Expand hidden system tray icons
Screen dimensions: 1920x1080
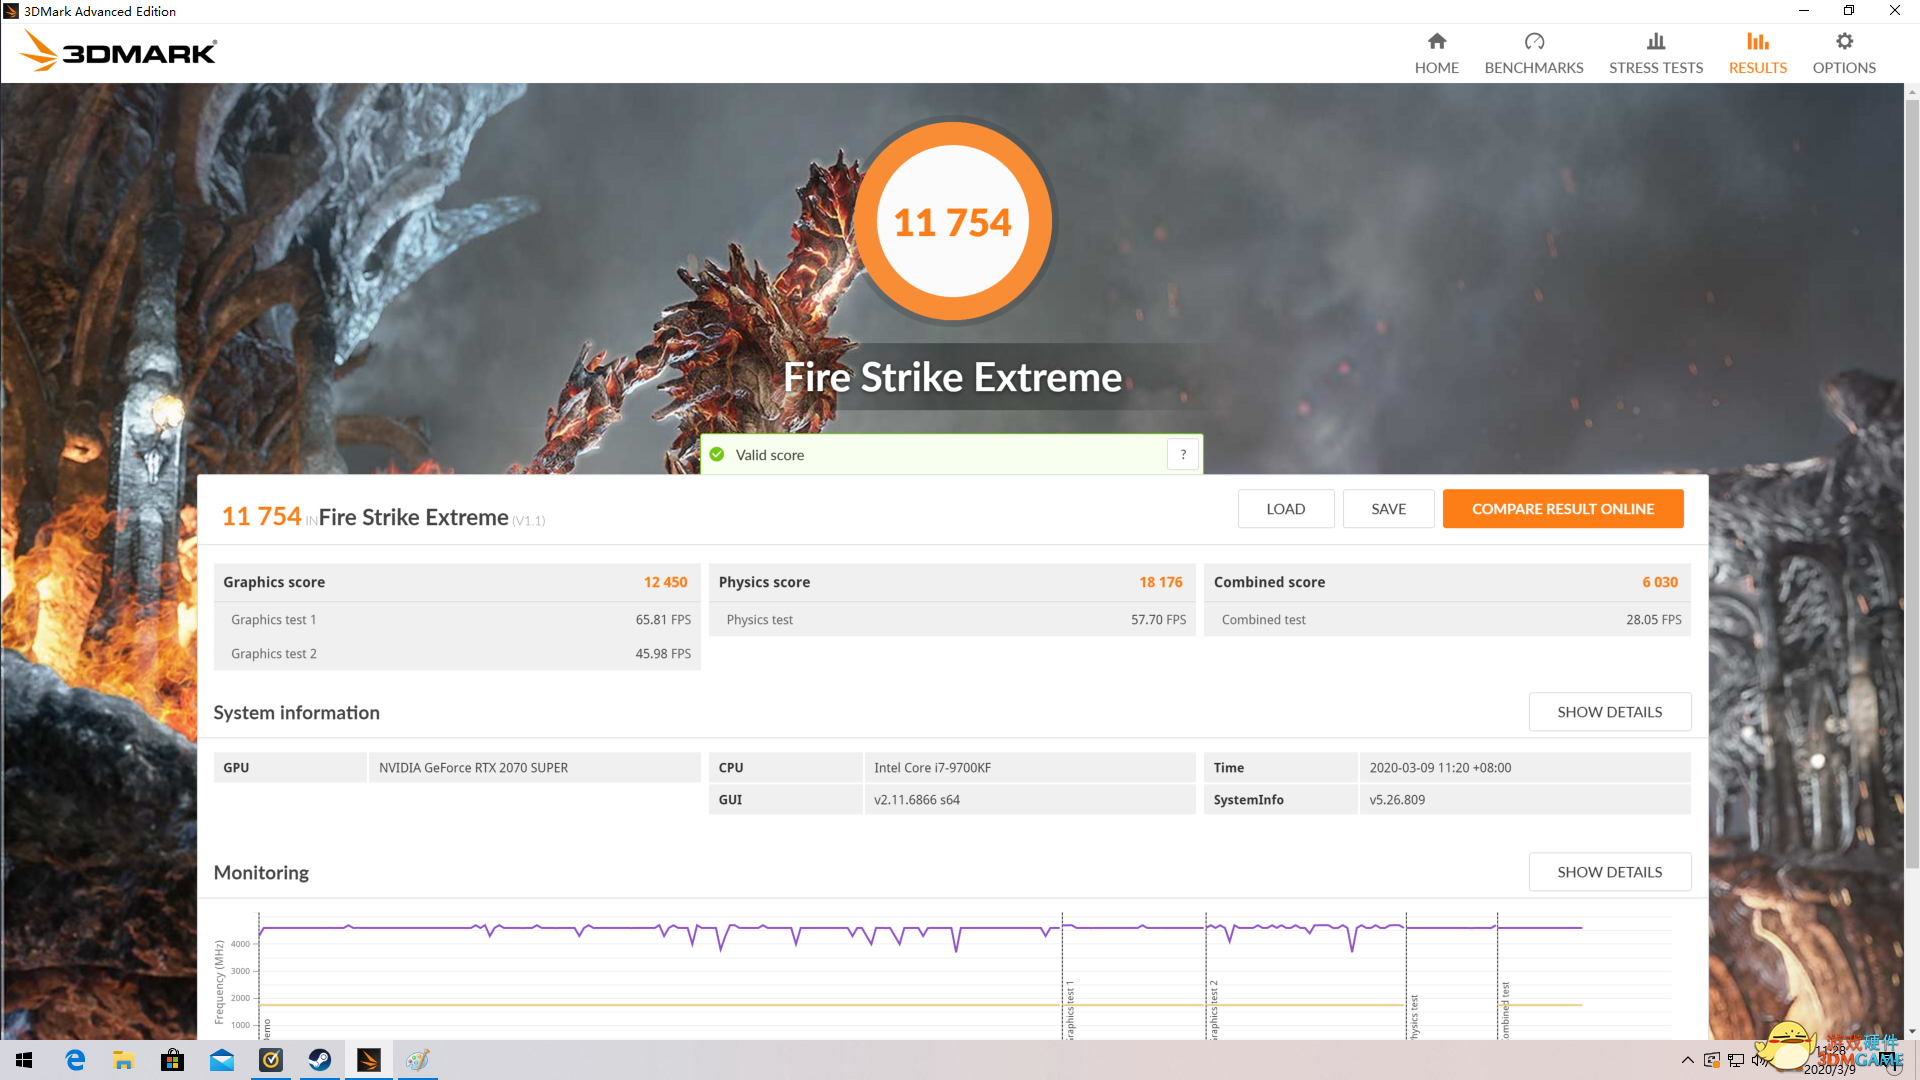tap(1687, 1060)
